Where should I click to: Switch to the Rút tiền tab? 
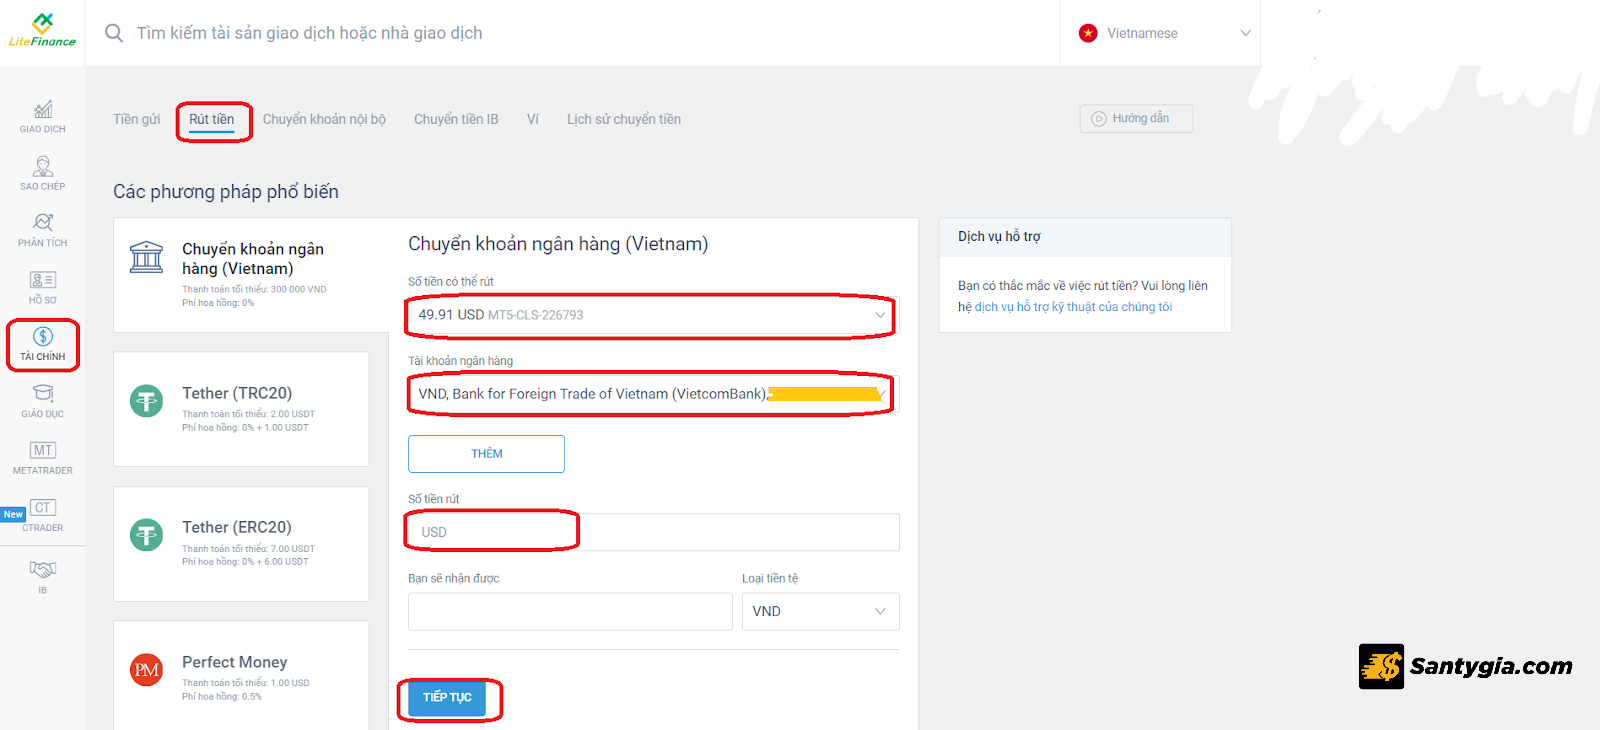212,119
